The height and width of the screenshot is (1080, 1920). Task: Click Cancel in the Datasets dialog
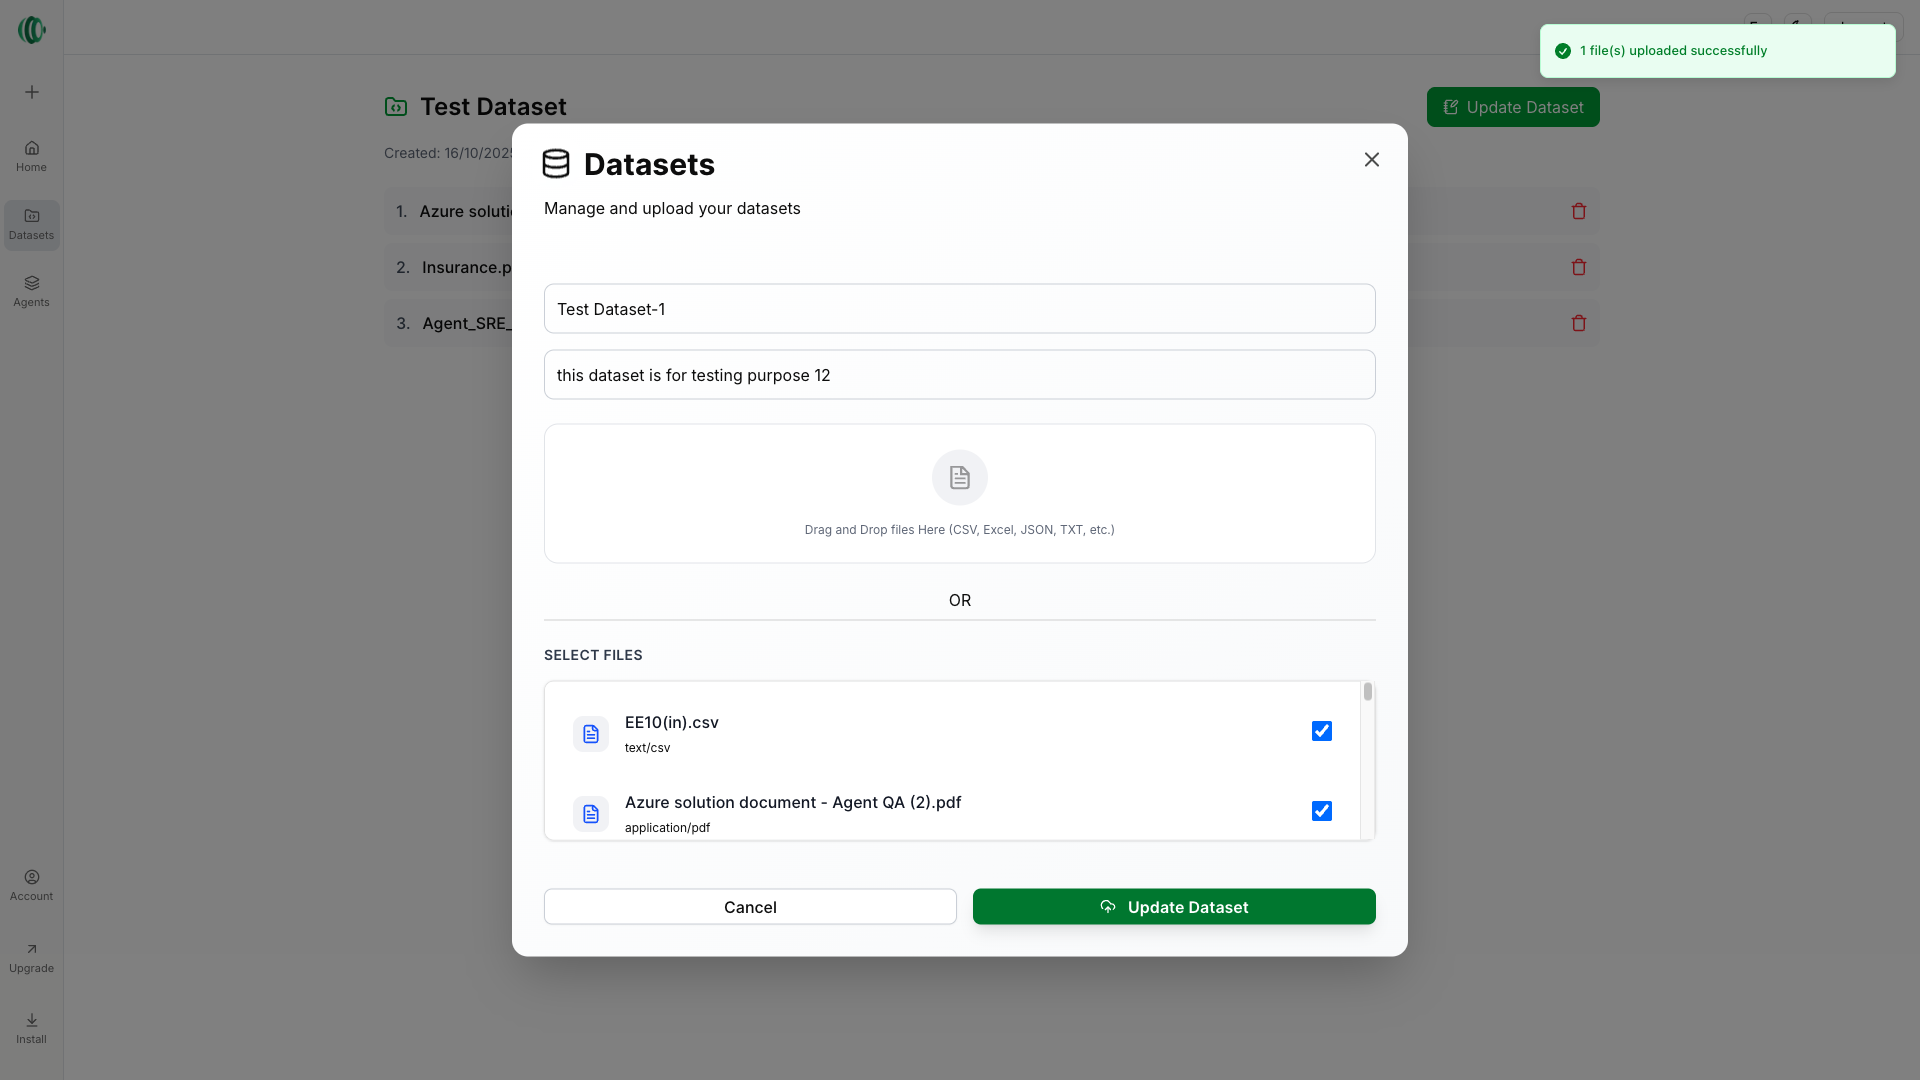pos(750,907)
